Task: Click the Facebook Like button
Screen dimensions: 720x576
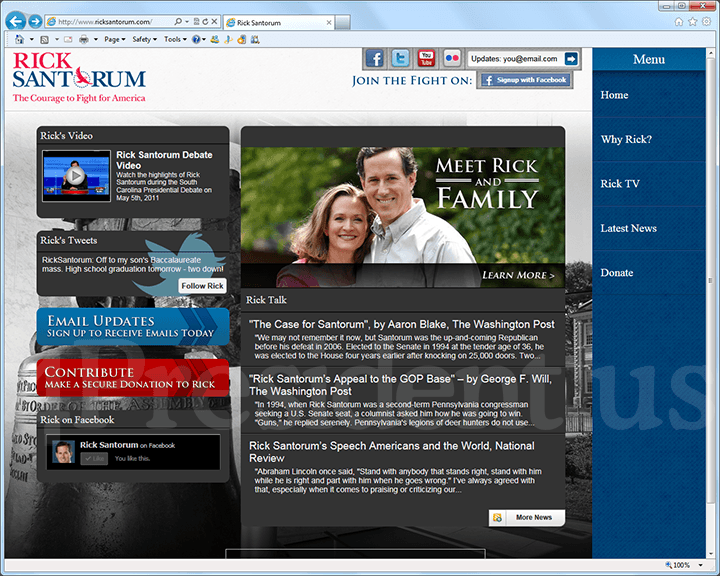Action: (x=94, y=458)
